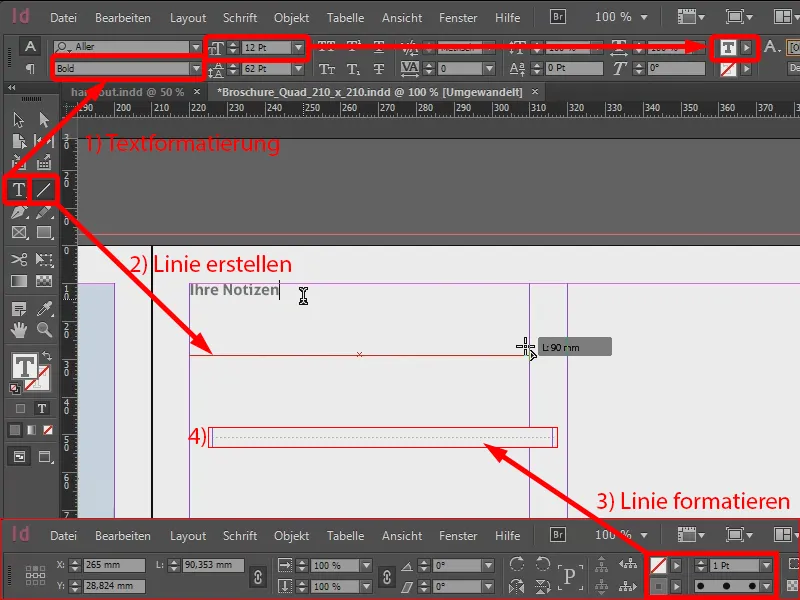Select the Scissors tool
The image size is (800, 600).
point(18,259)
